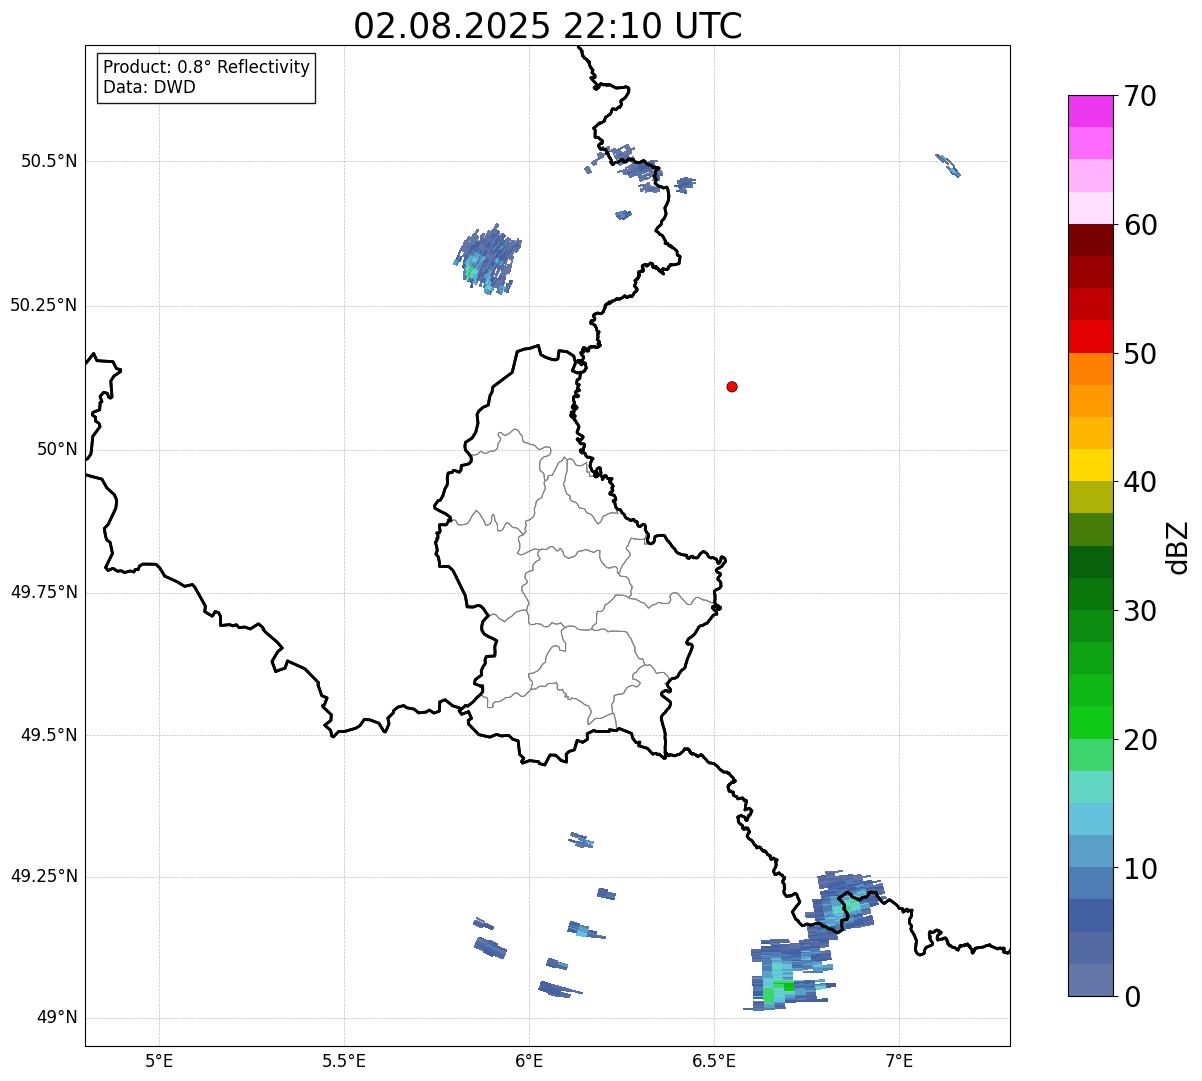This screenshot has height=1081, width=1202.
Task: Click the colorbar value 70
Action: point(1140,96)
